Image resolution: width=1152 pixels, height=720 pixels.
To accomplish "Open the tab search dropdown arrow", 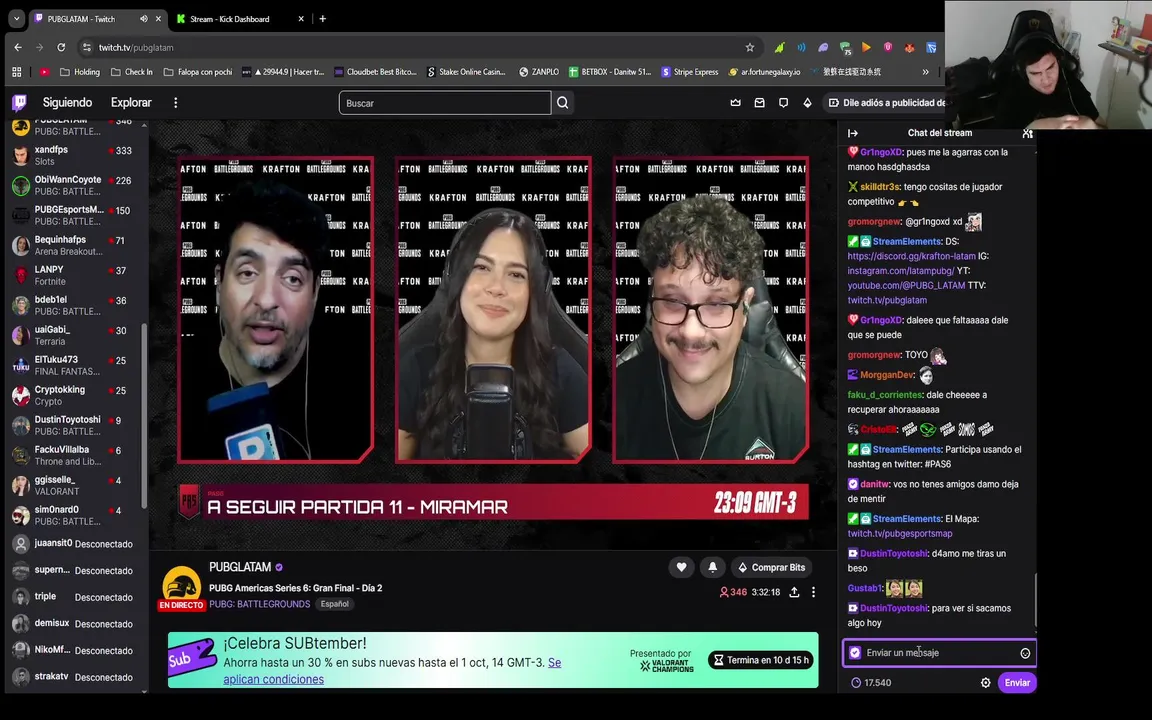I will click(x=16, y=19).
